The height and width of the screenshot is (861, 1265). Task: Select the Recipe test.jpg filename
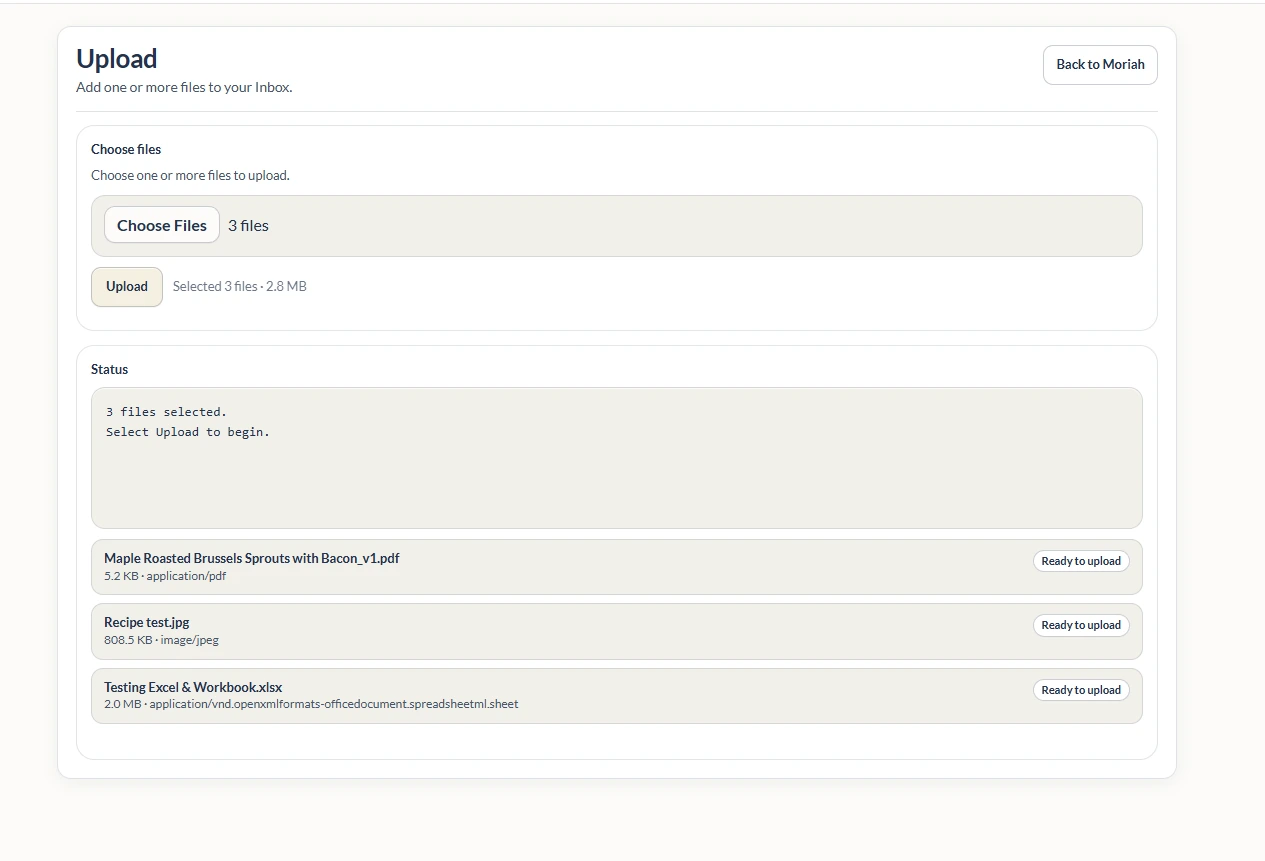tap(147, 622)
